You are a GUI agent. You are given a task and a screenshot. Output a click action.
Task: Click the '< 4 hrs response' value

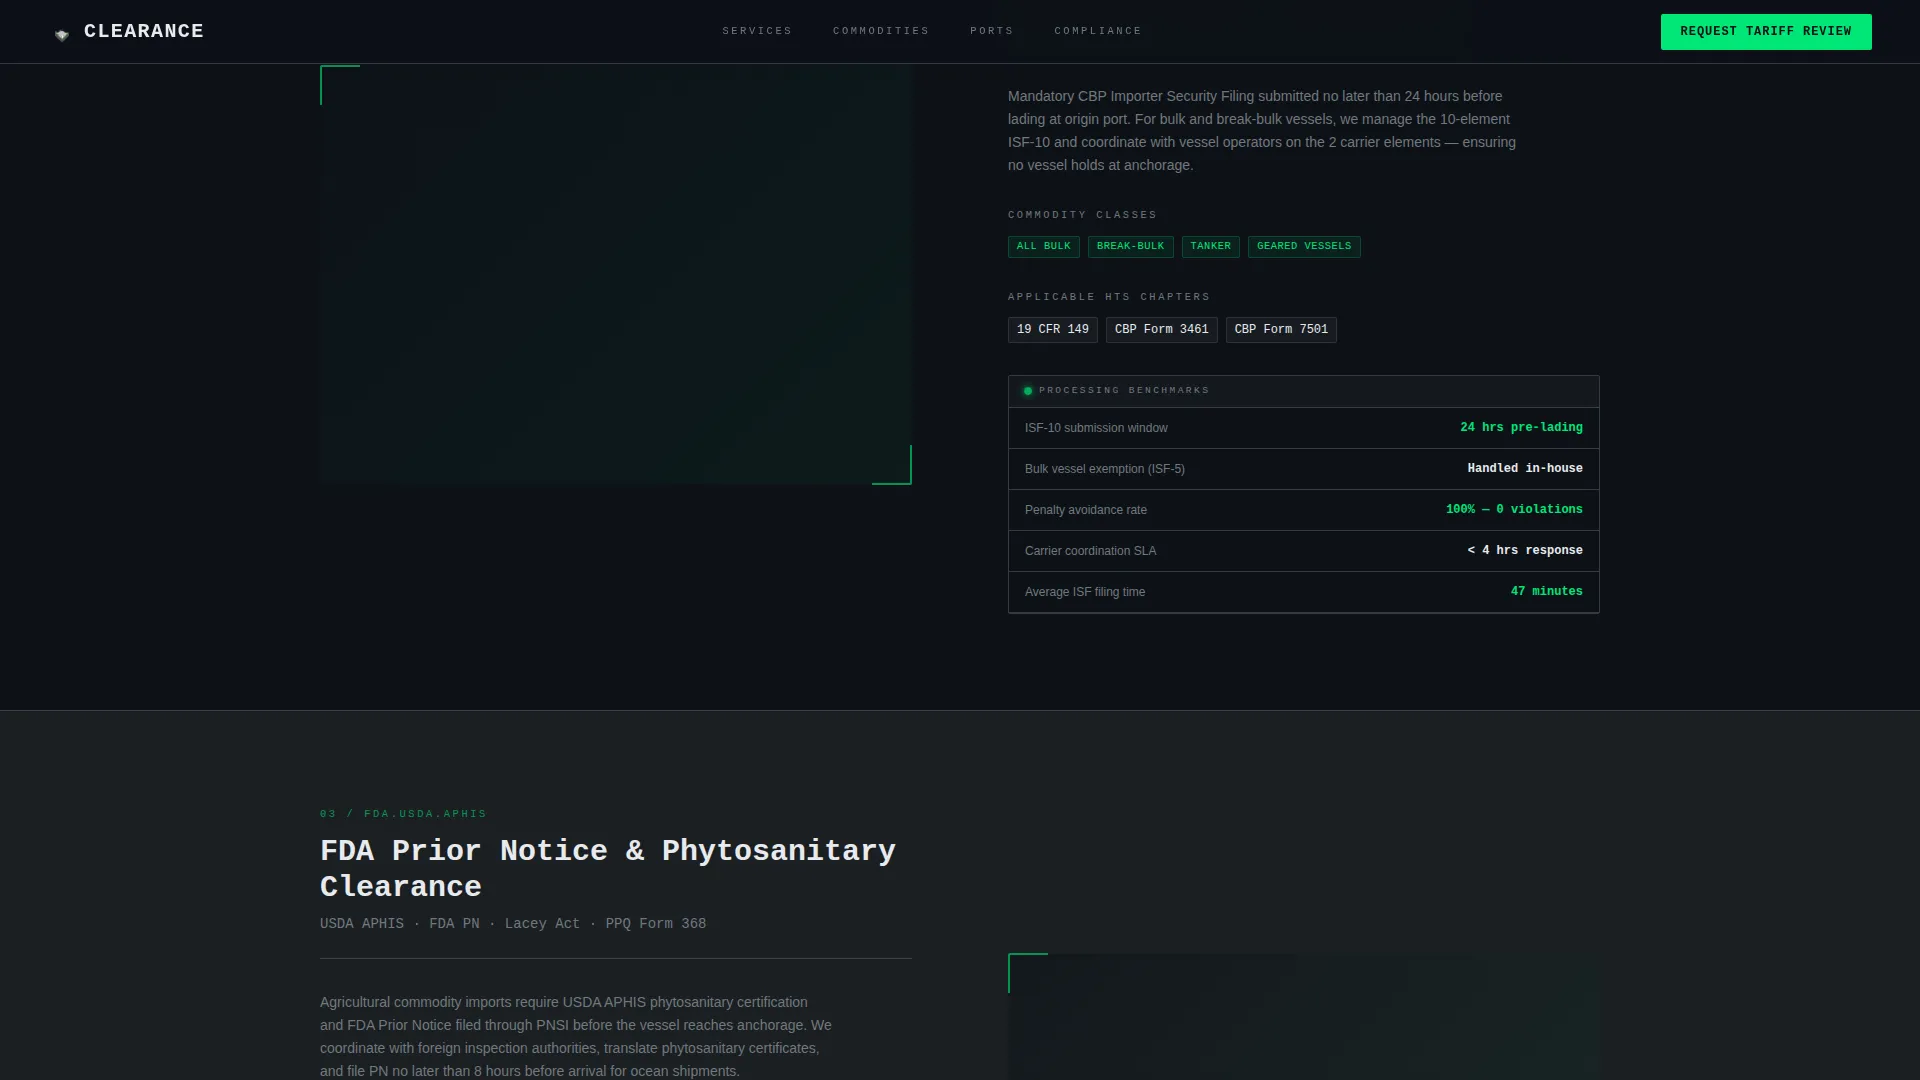[x=1525, y=551]
